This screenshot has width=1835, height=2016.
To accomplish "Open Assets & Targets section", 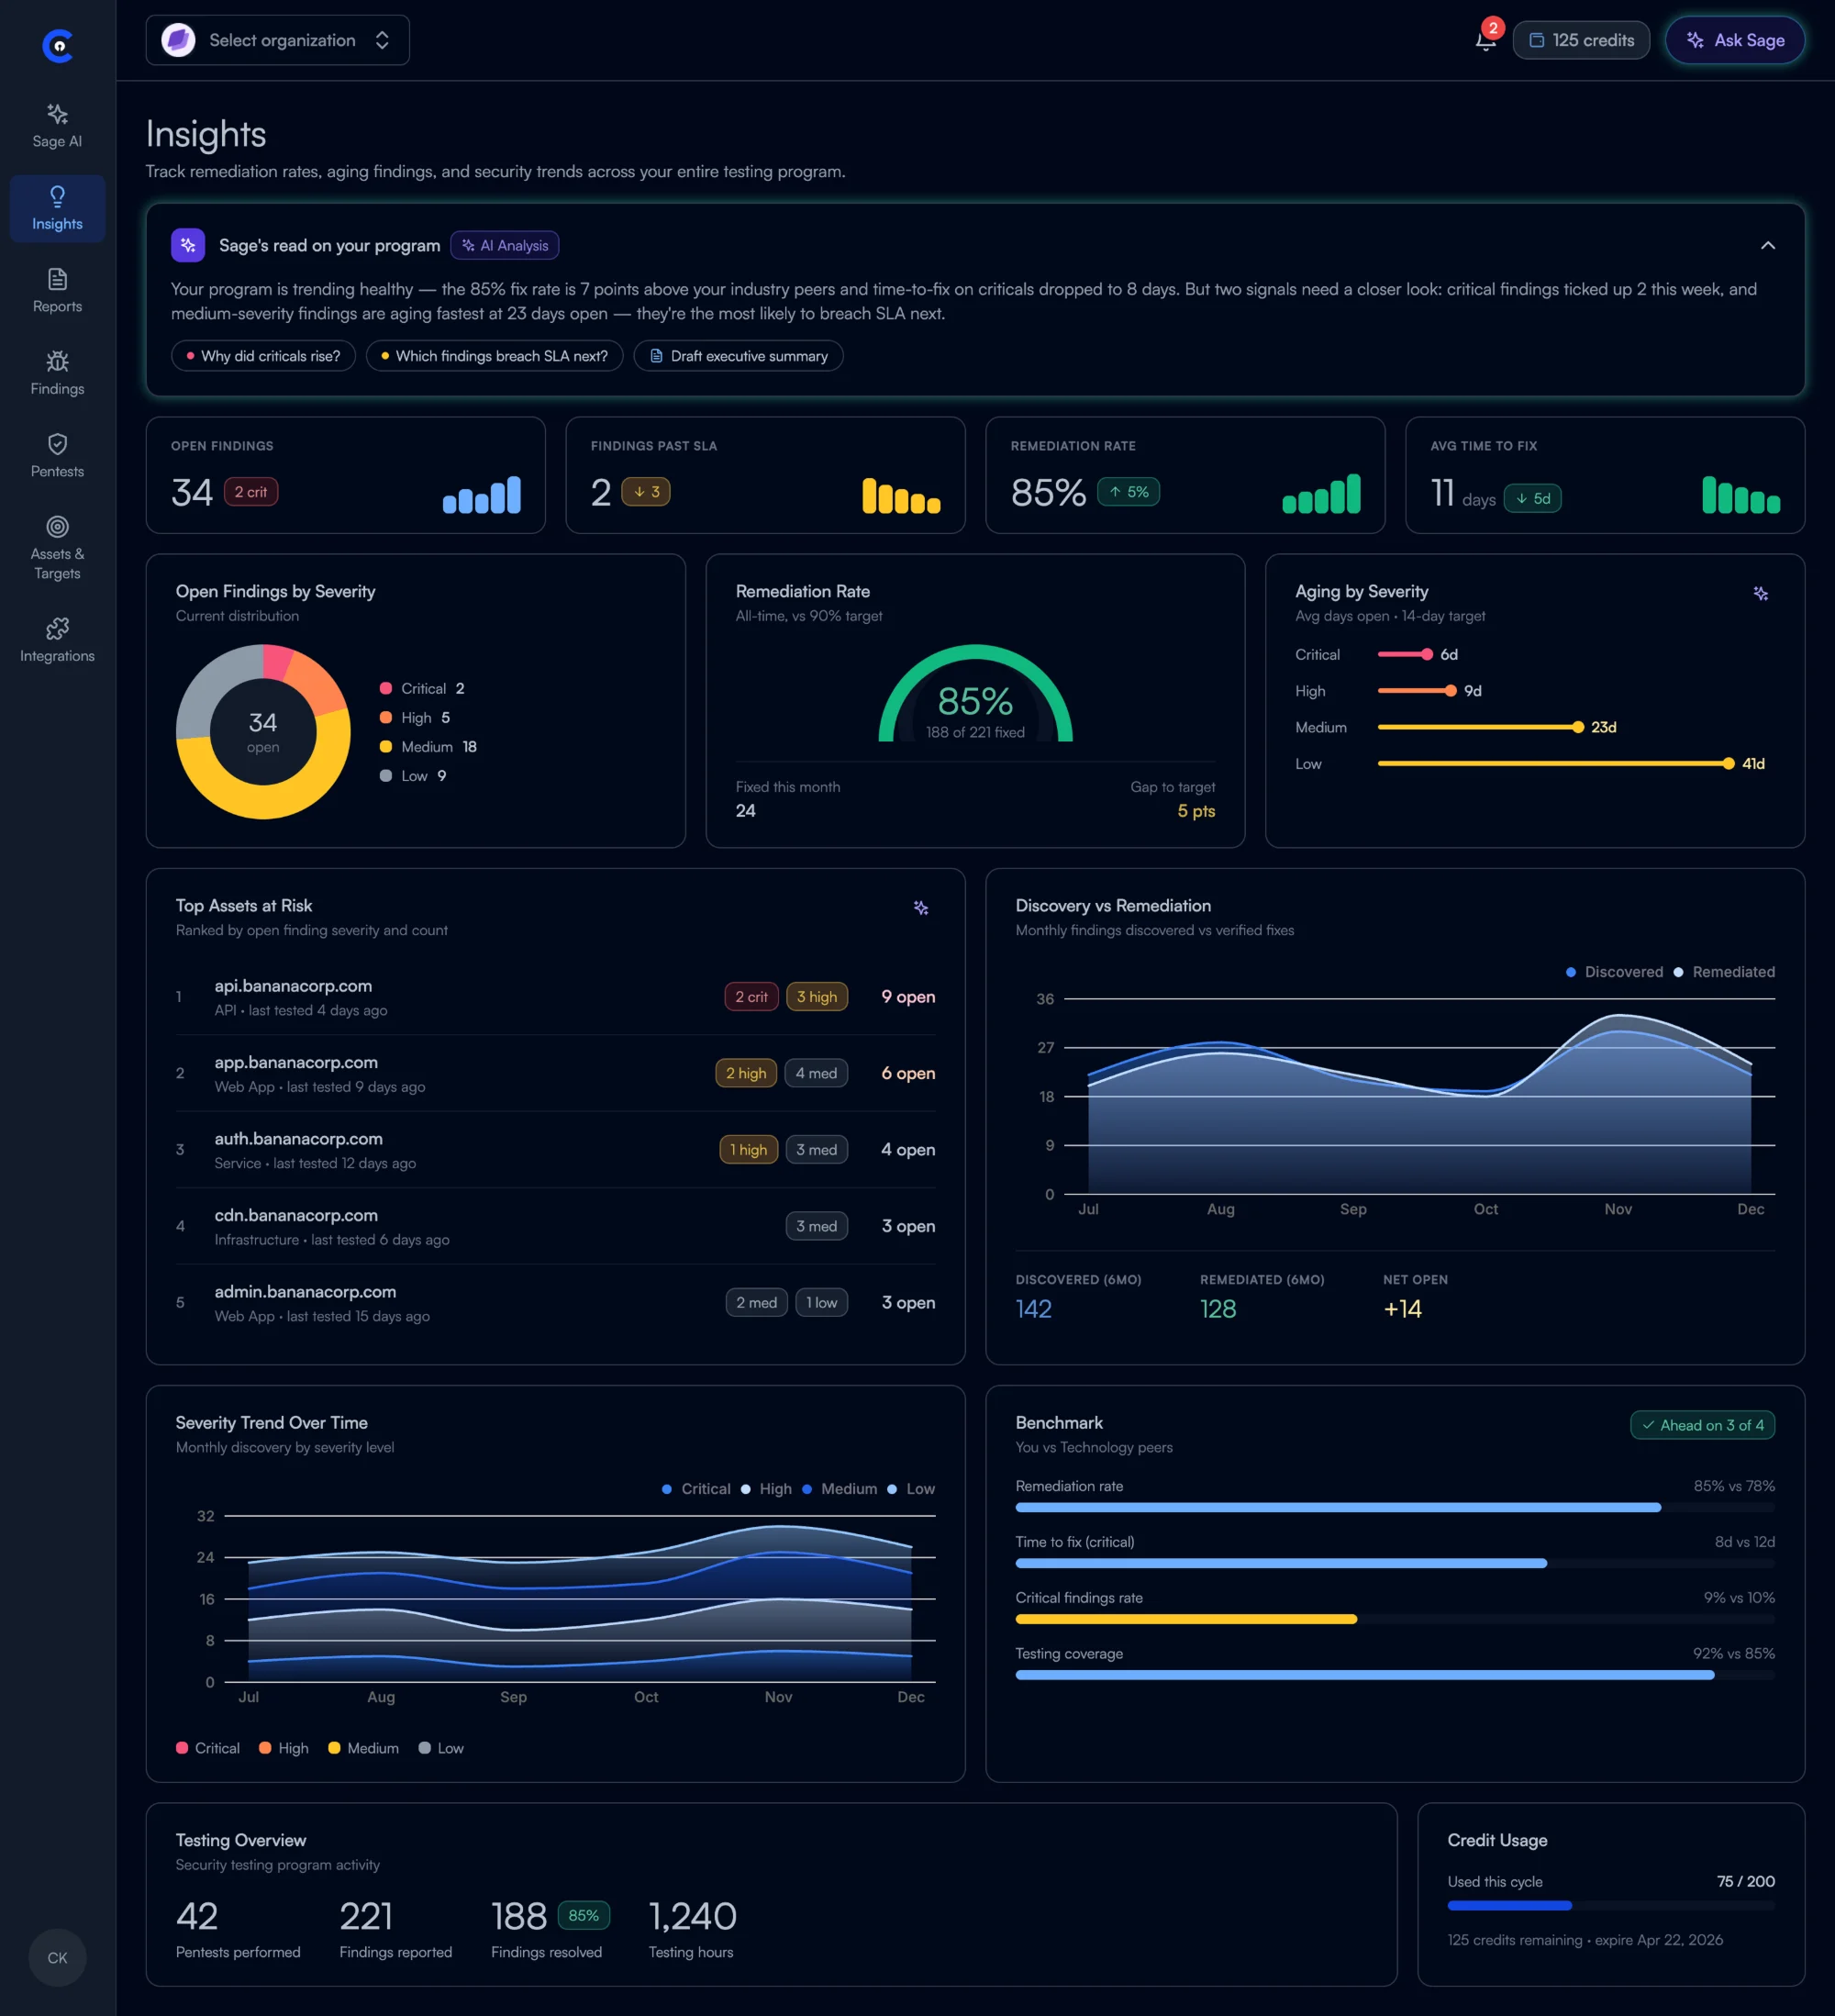I will tap(57, 548).
